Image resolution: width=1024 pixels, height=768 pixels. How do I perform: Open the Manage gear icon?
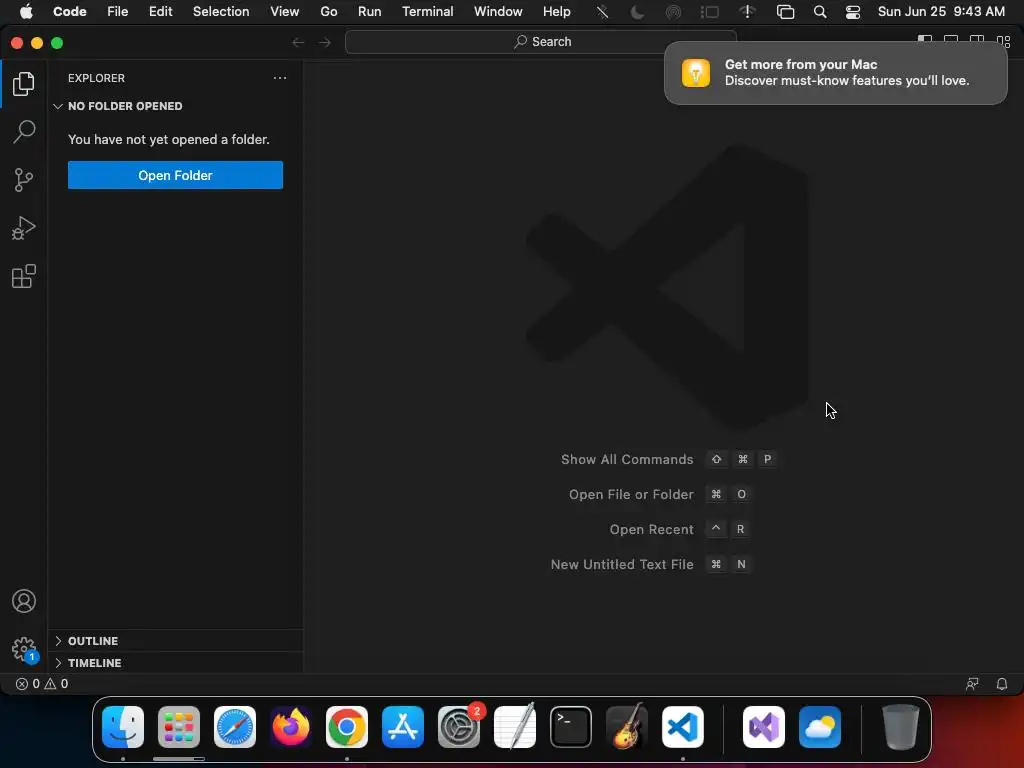[24, 649]
